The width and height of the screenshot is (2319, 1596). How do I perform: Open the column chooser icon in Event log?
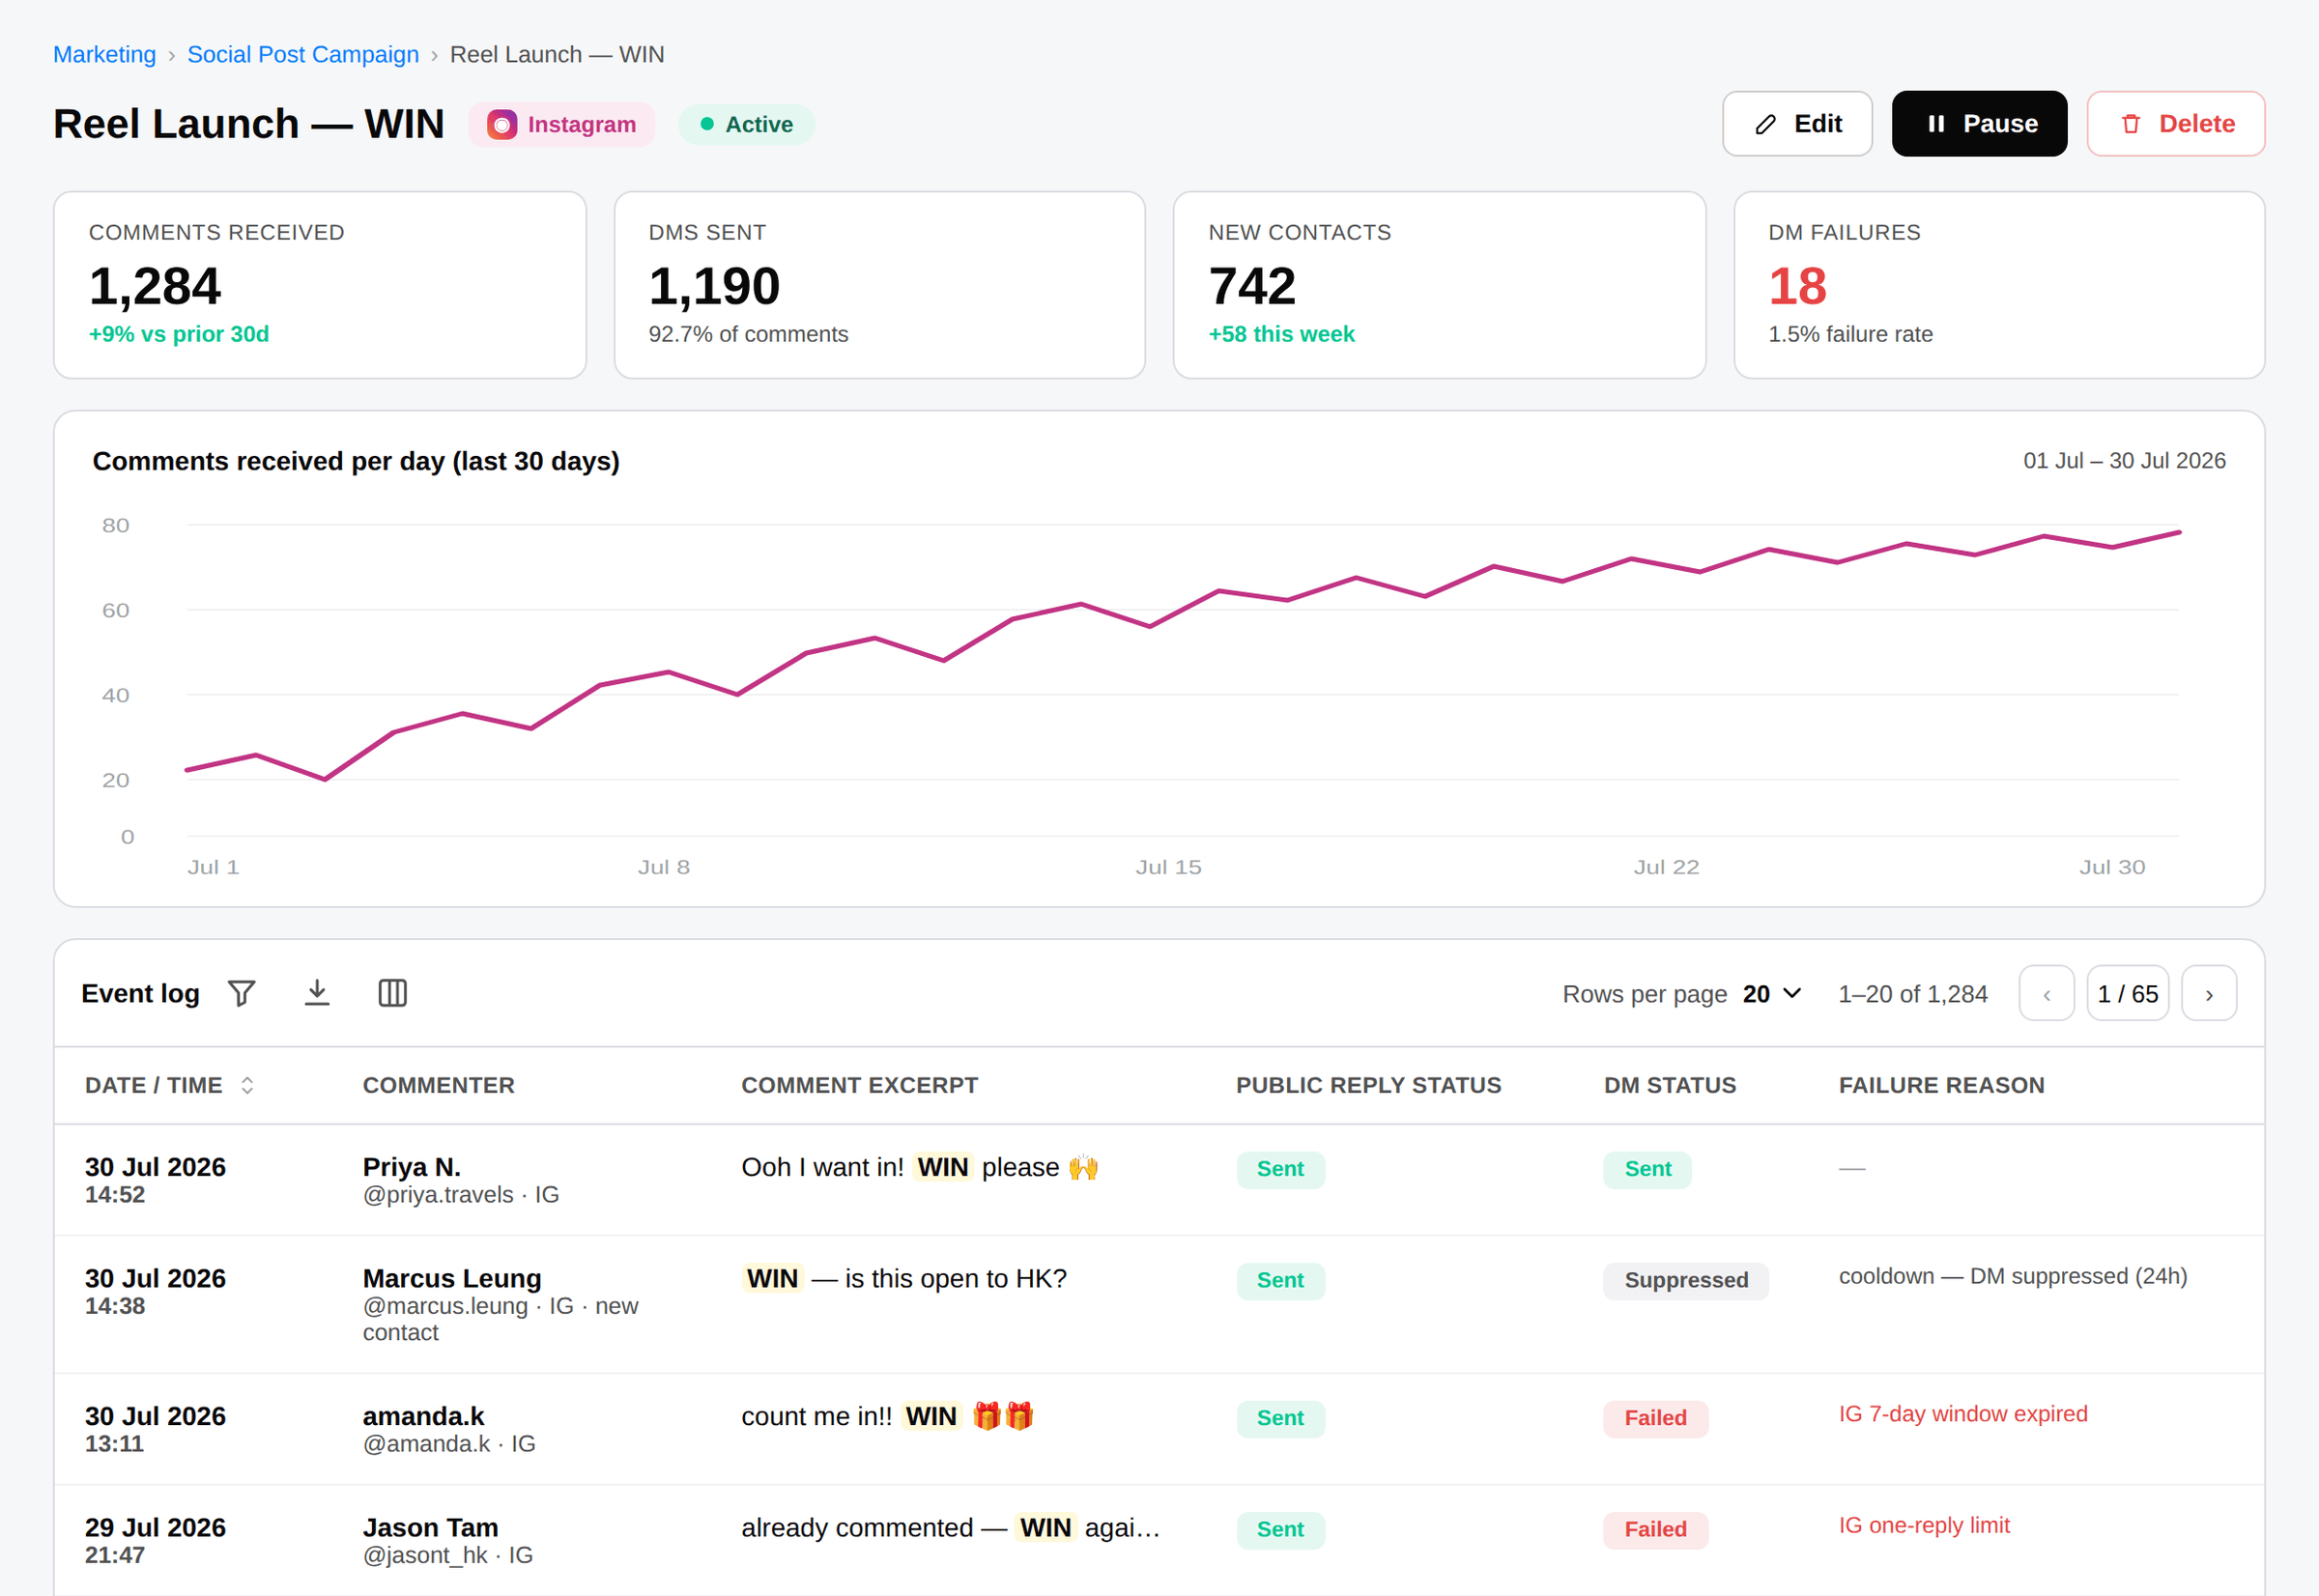click(393, 993)
